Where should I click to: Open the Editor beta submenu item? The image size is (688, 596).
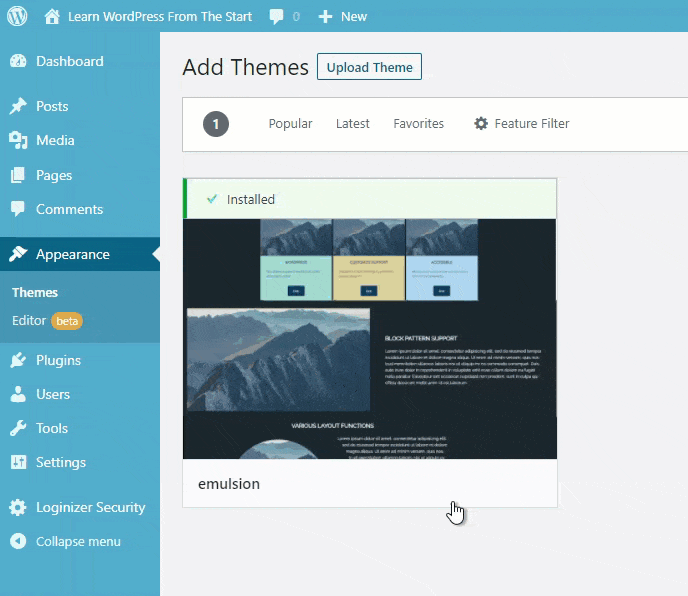point(47,321)
